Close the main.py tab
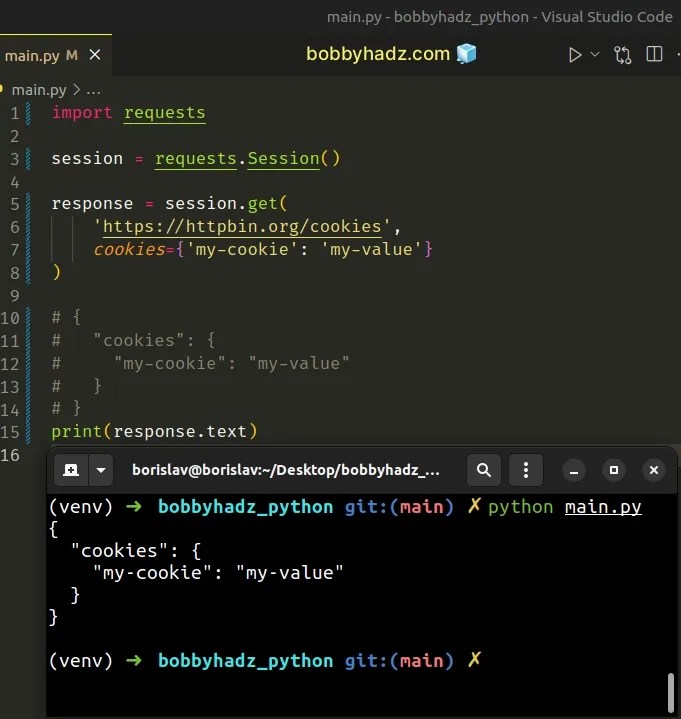The height and width of the screenshot is (719, 681). coord(95,55)
